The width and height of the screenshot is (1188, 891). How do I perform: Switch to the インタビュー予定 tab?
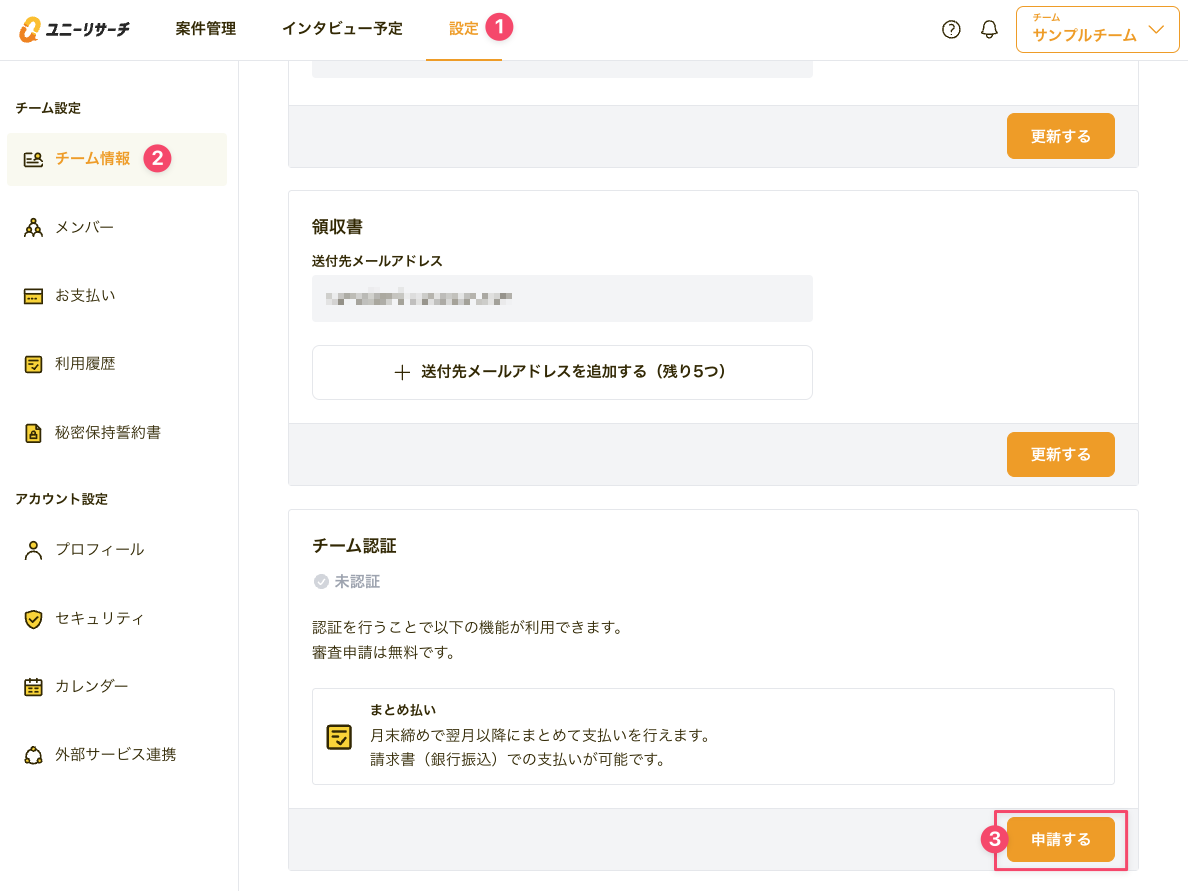point(342,29)
